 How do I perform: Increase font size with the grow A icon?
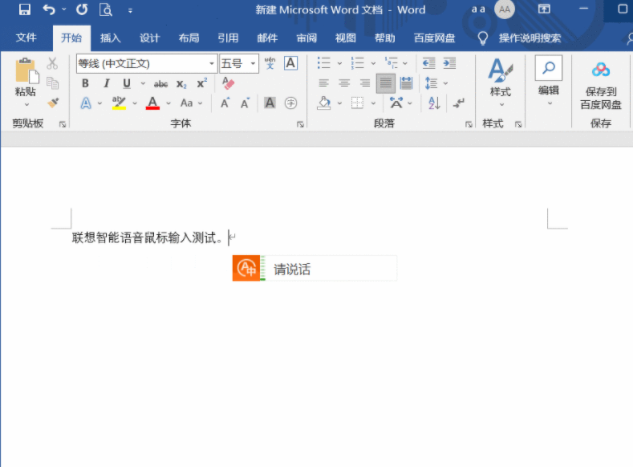pyautogui.click(x=225, y=103)
